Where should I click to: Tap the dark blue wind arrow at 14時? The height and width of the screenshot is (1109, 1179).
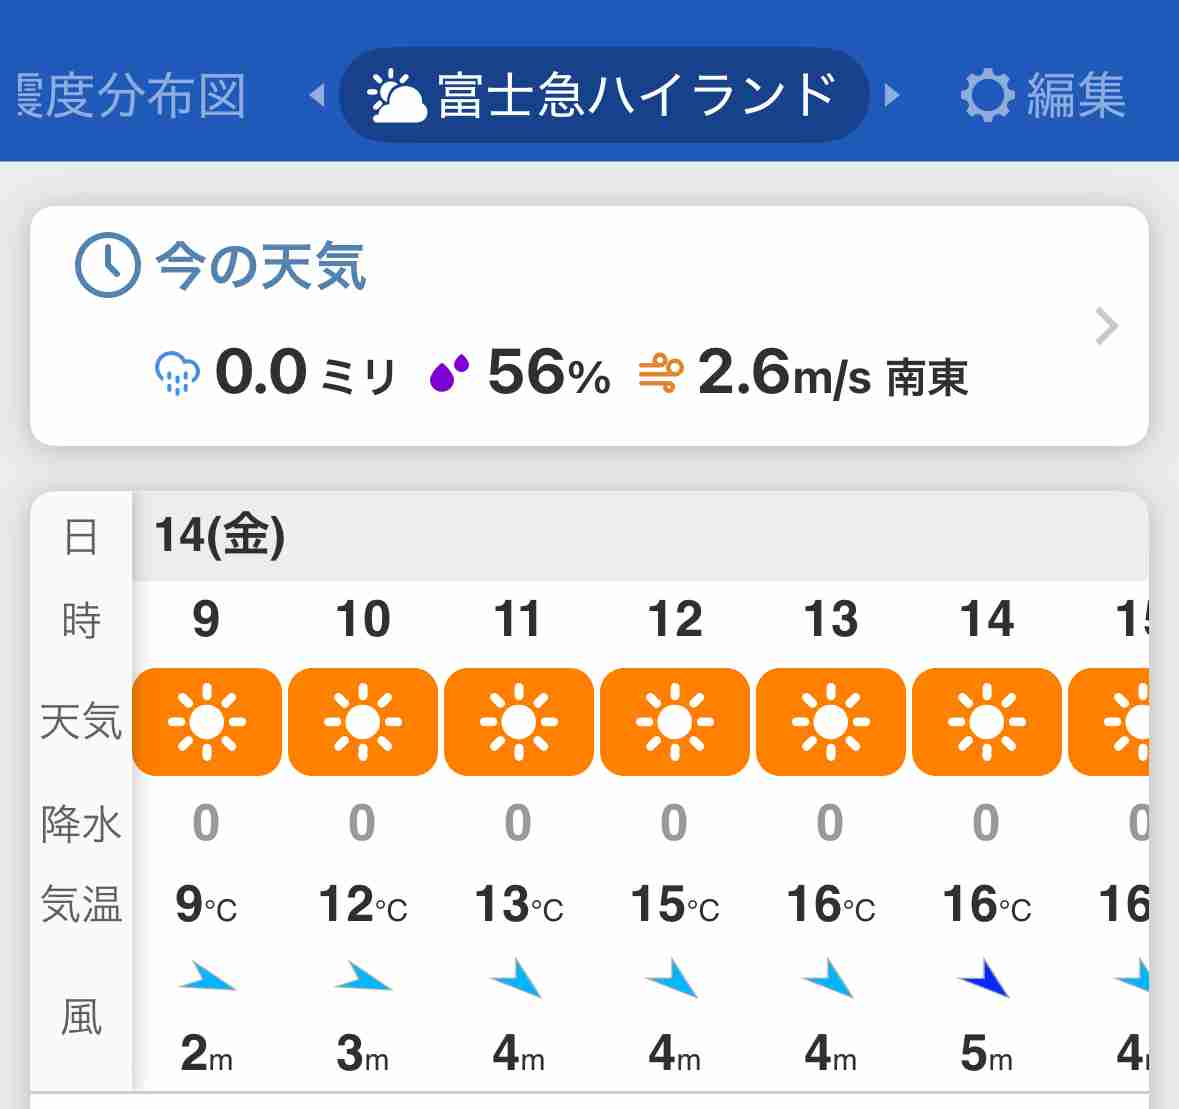pyautogui.click(x=985, y=977)
